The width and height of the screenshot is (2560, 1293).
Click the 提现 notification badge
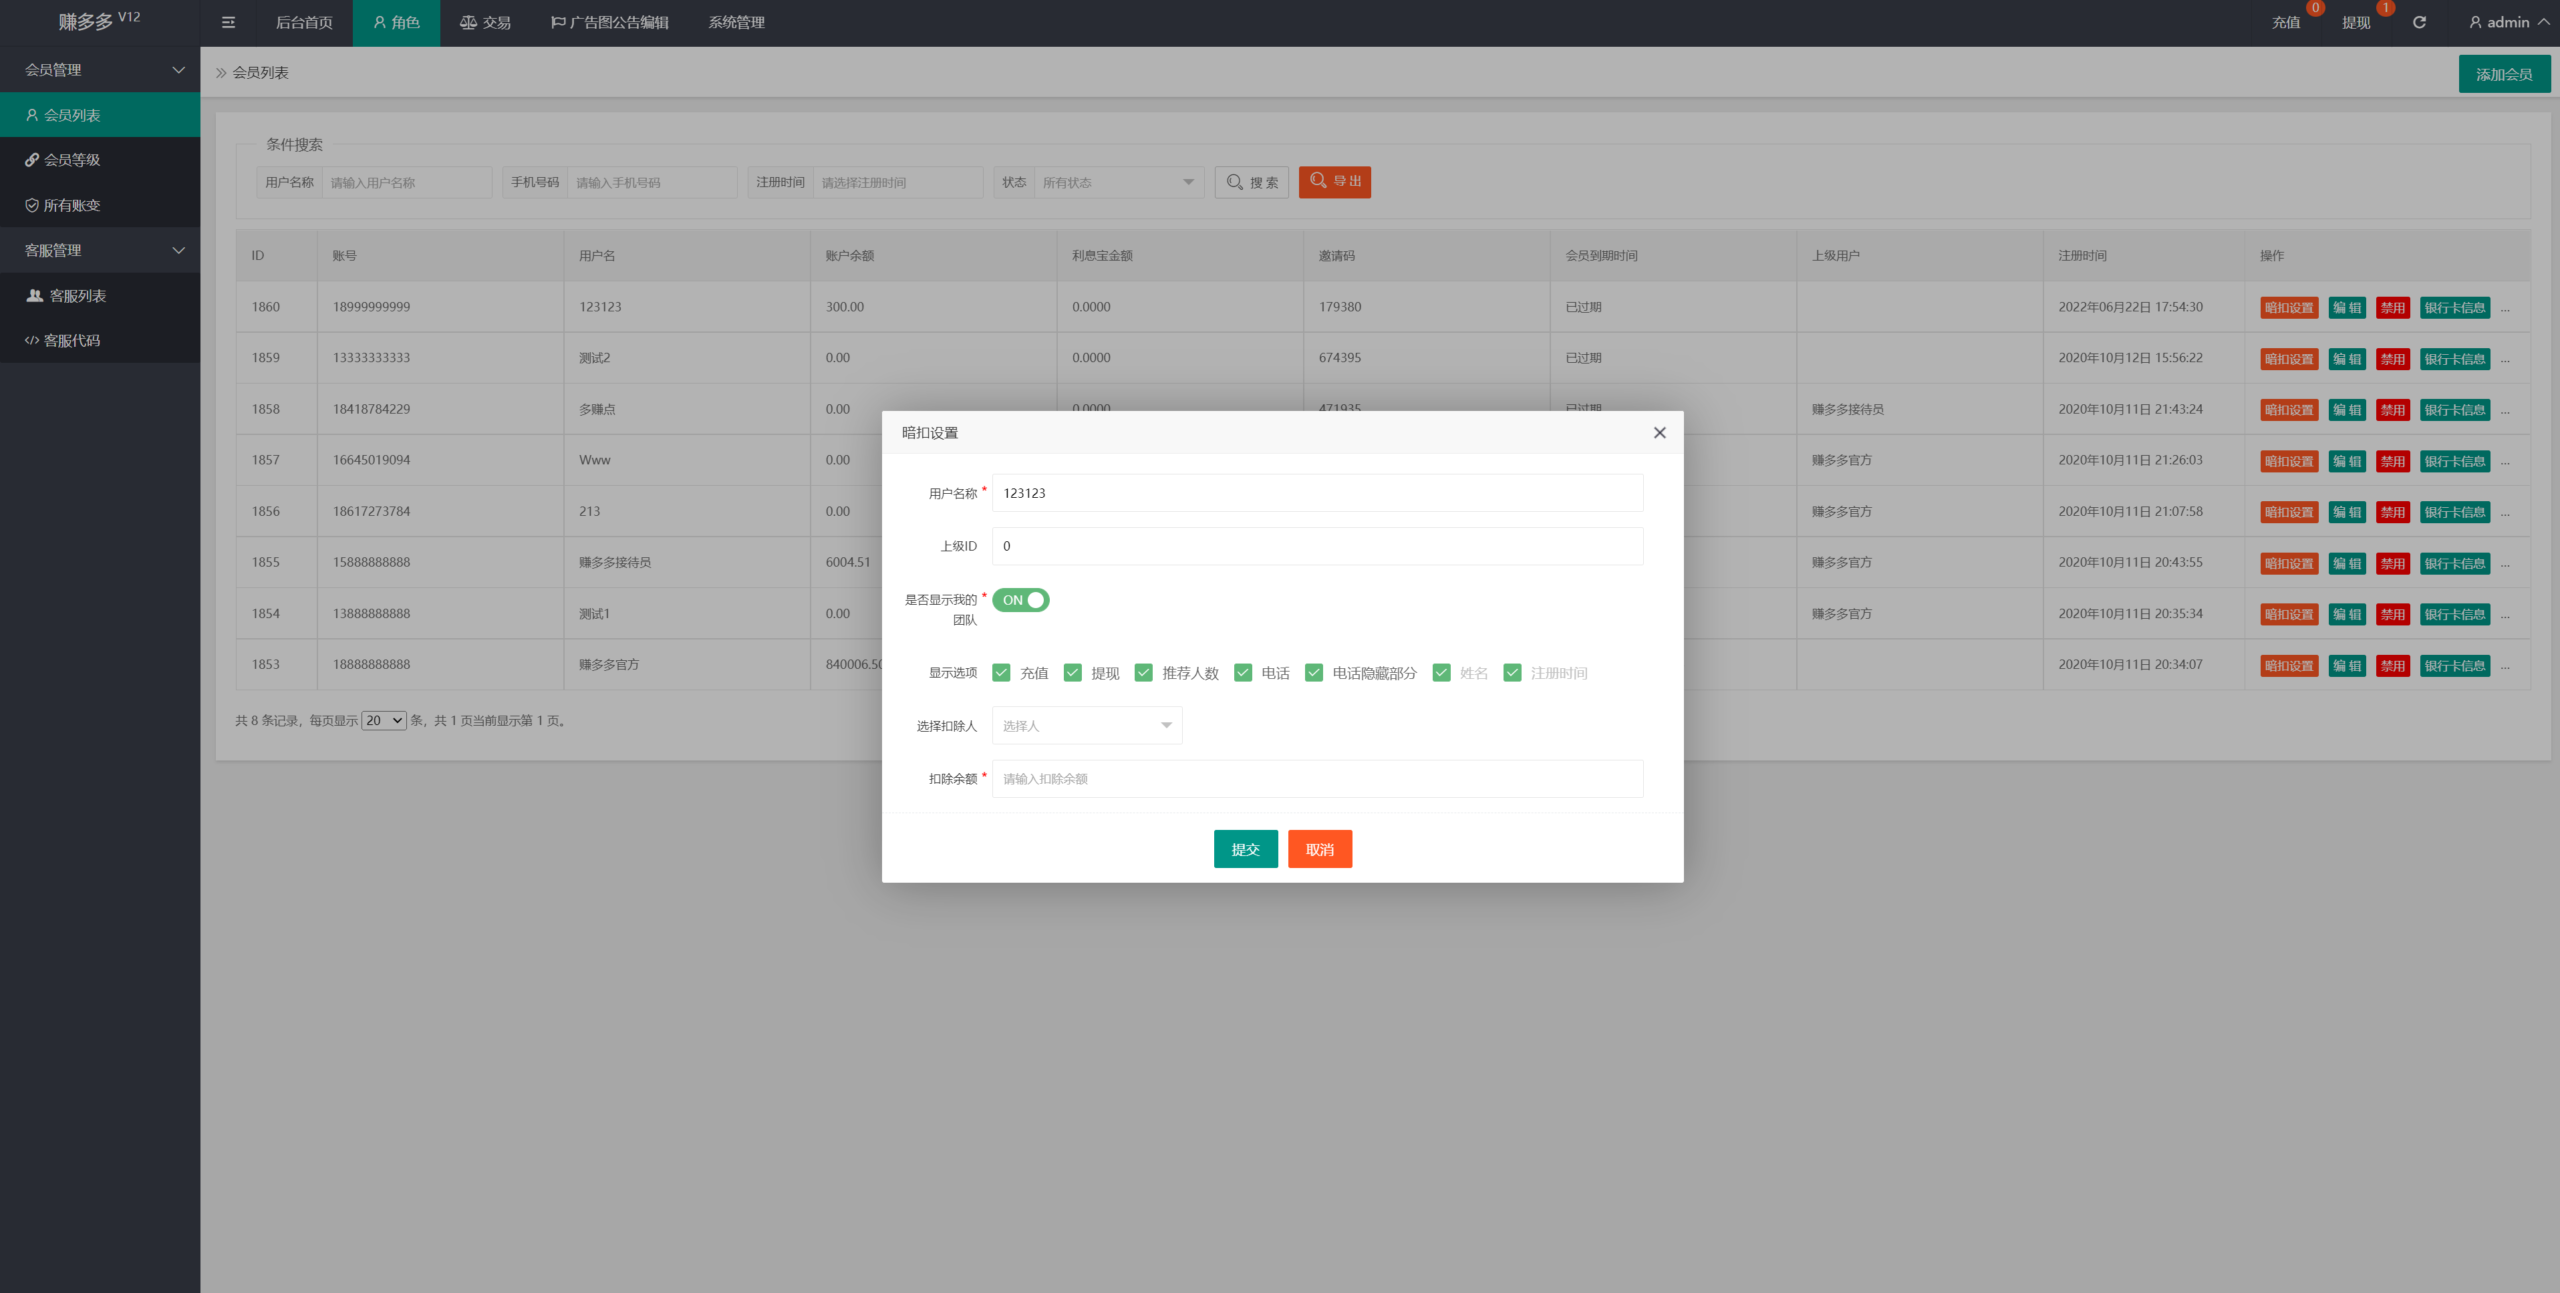tap(2386, 8)
